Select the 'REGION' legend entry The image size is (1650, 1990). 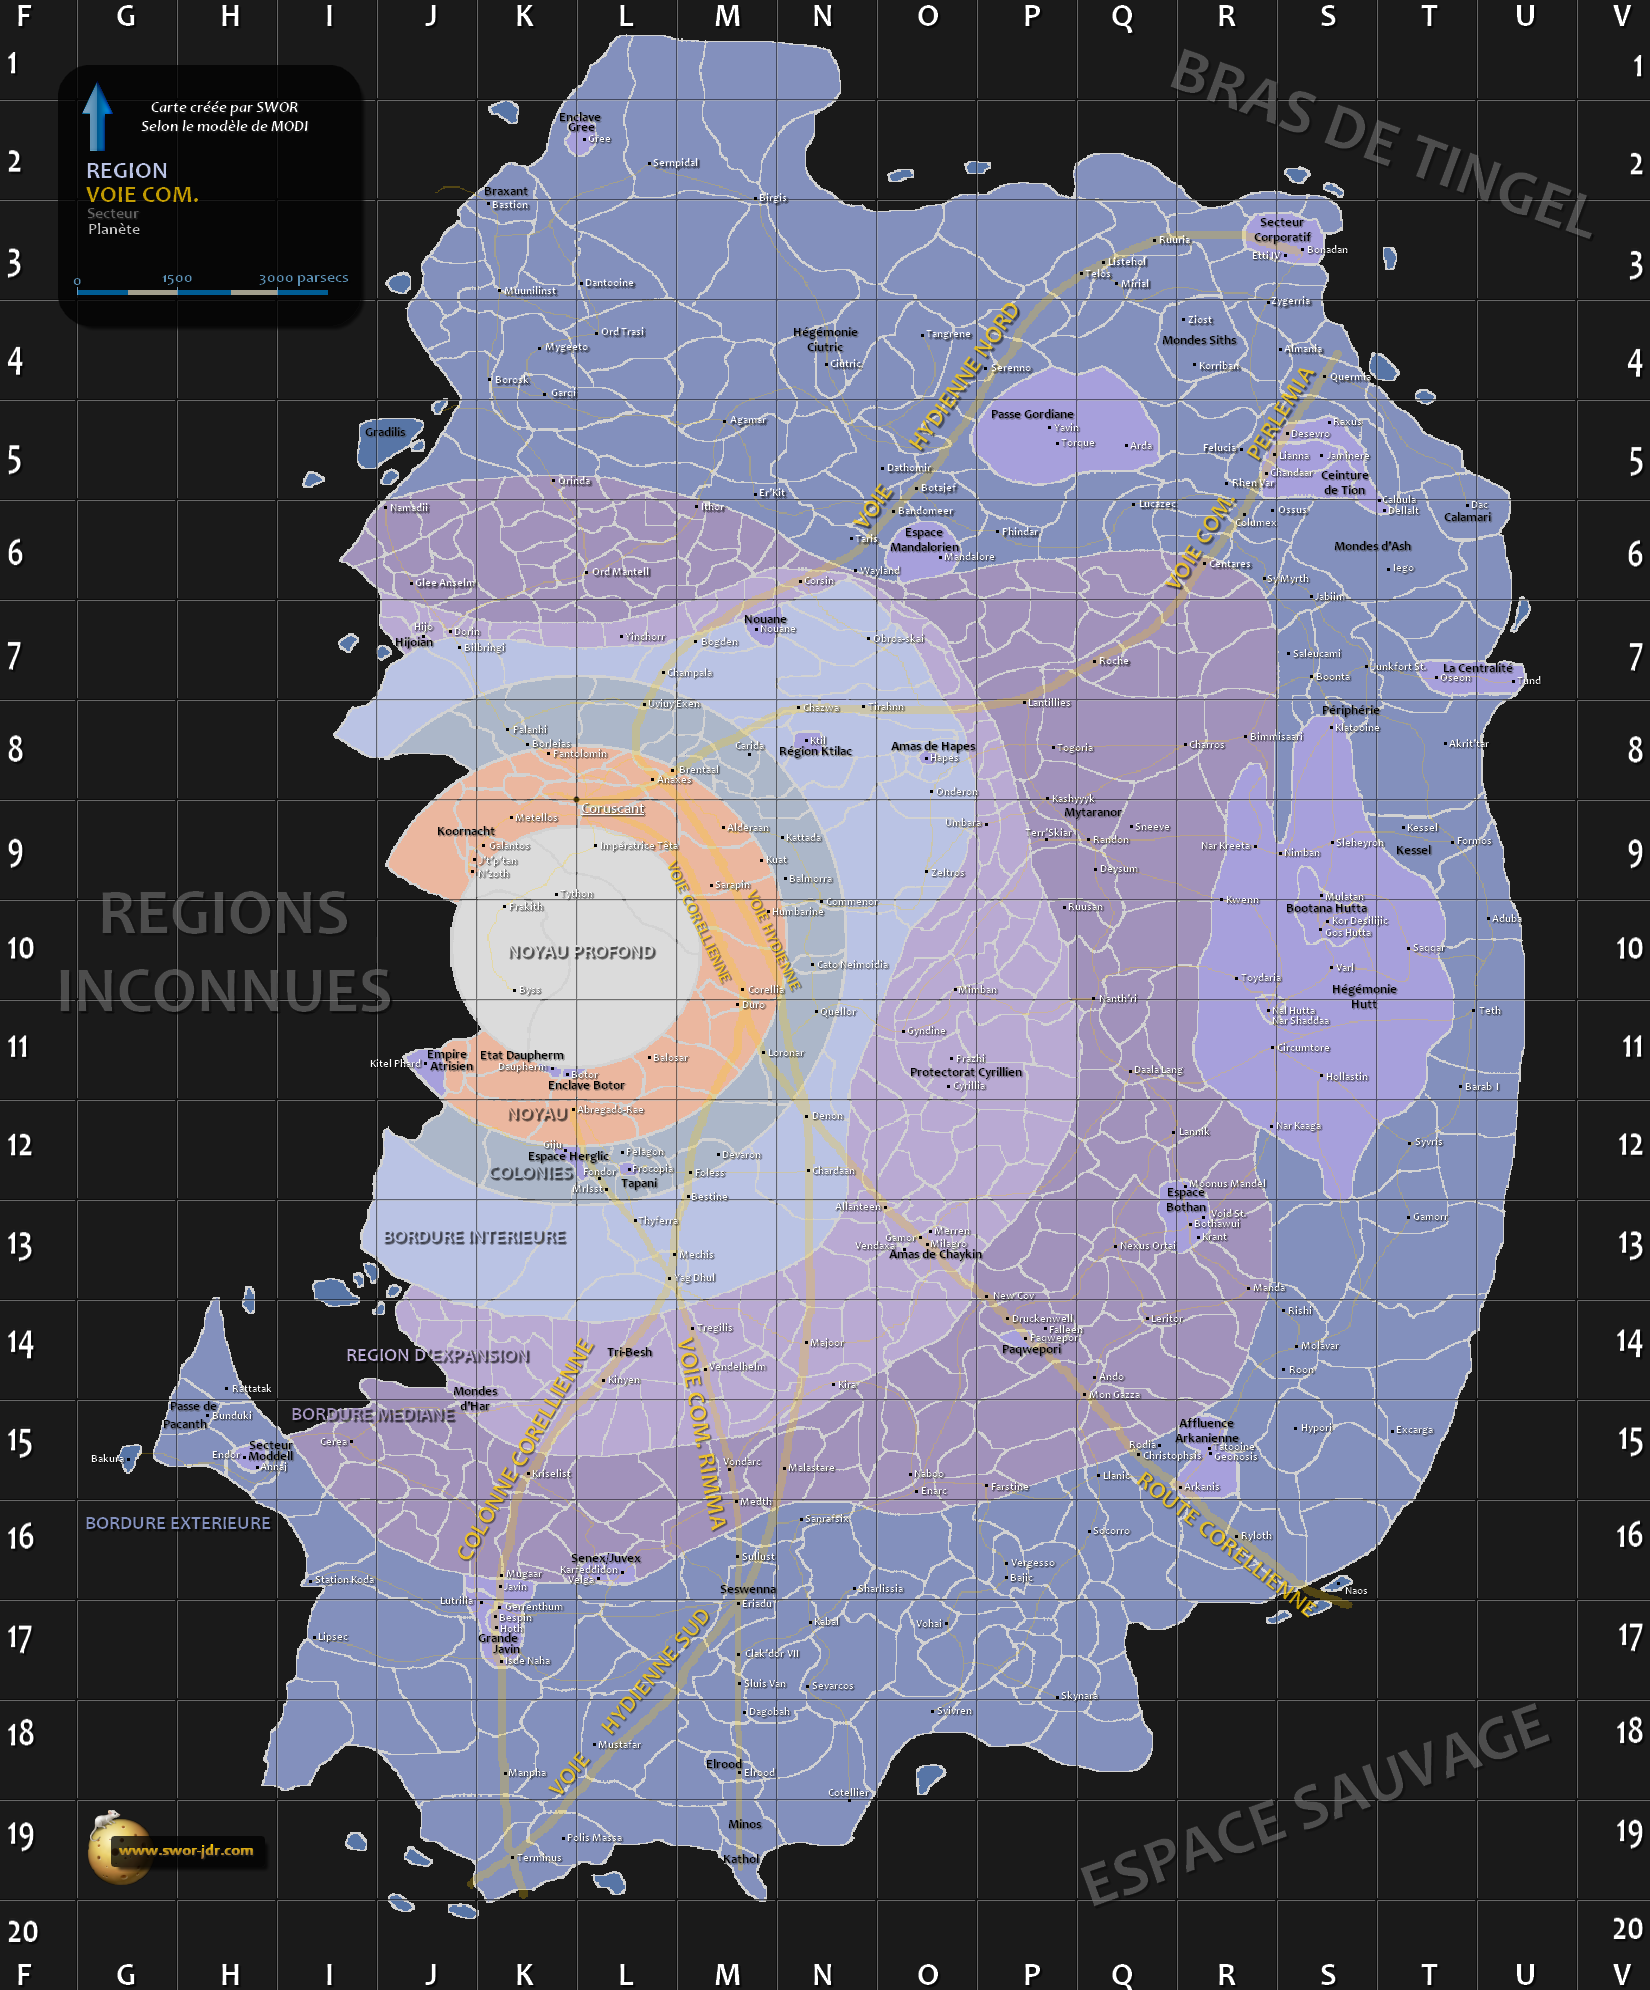point(127,170)
